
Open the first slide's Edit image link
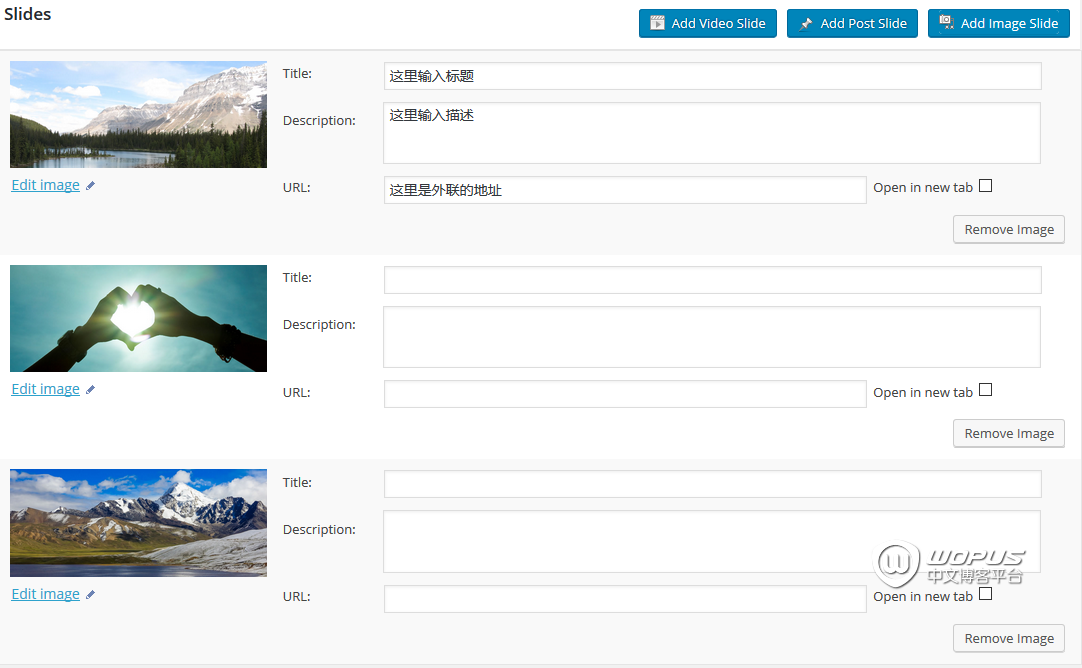45,185
